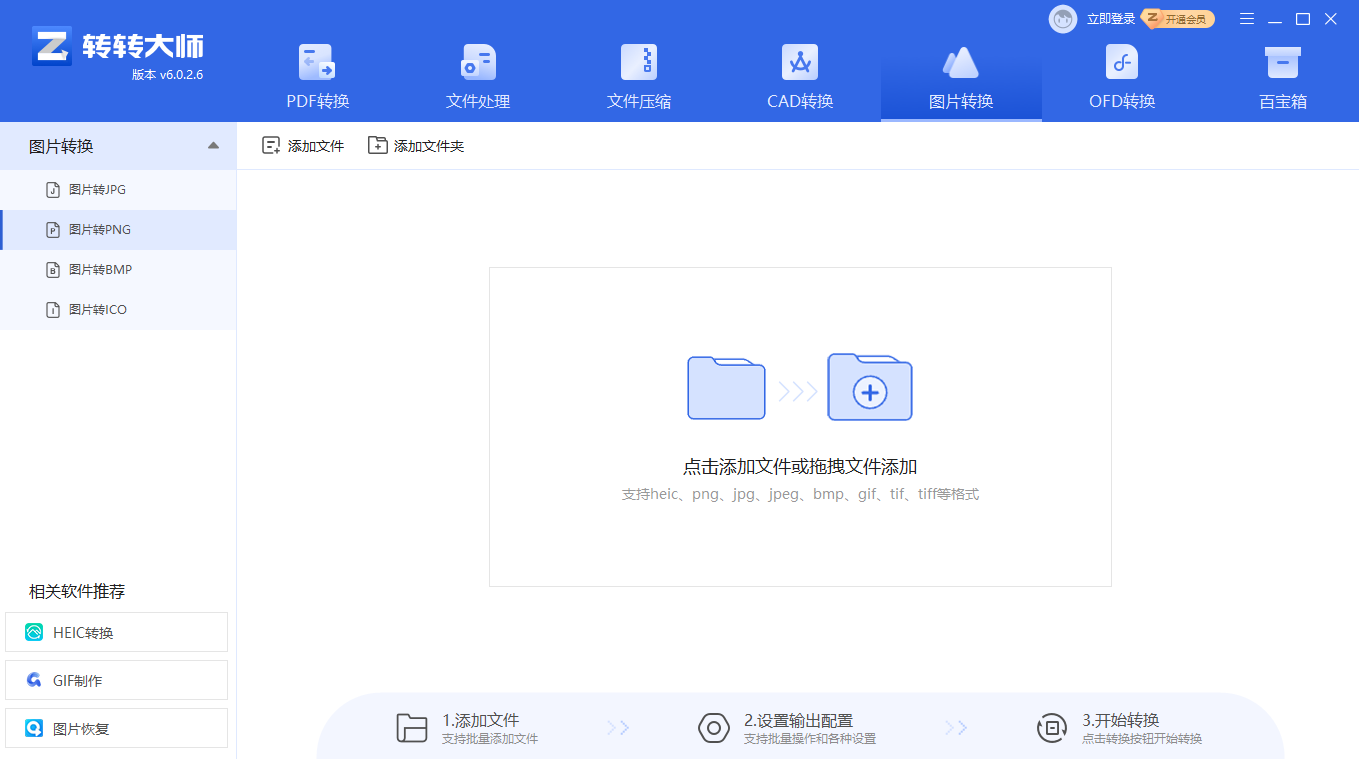This screenshot has width=1359, height=759.
Task: Open the HEIC转换 recommended software
Action: click(x=117, y=633)
